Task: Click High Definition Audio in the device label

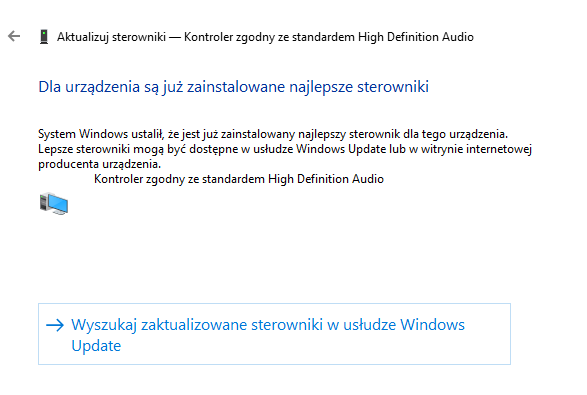Action: click(326, 179)
